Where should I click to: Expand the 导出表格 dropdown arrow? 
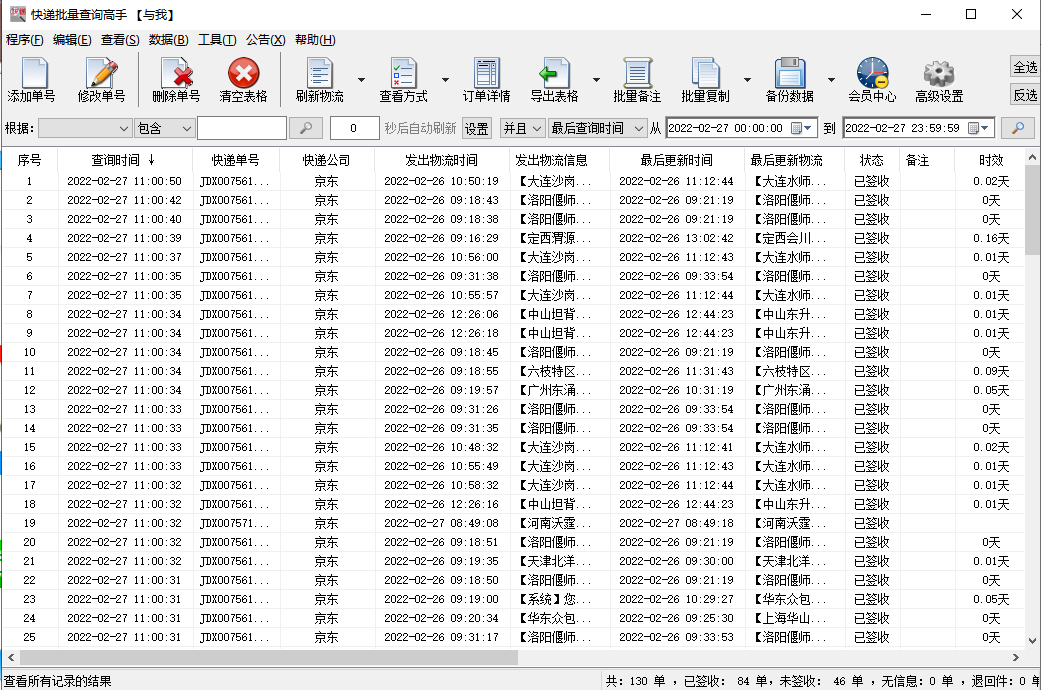point(597,80)
